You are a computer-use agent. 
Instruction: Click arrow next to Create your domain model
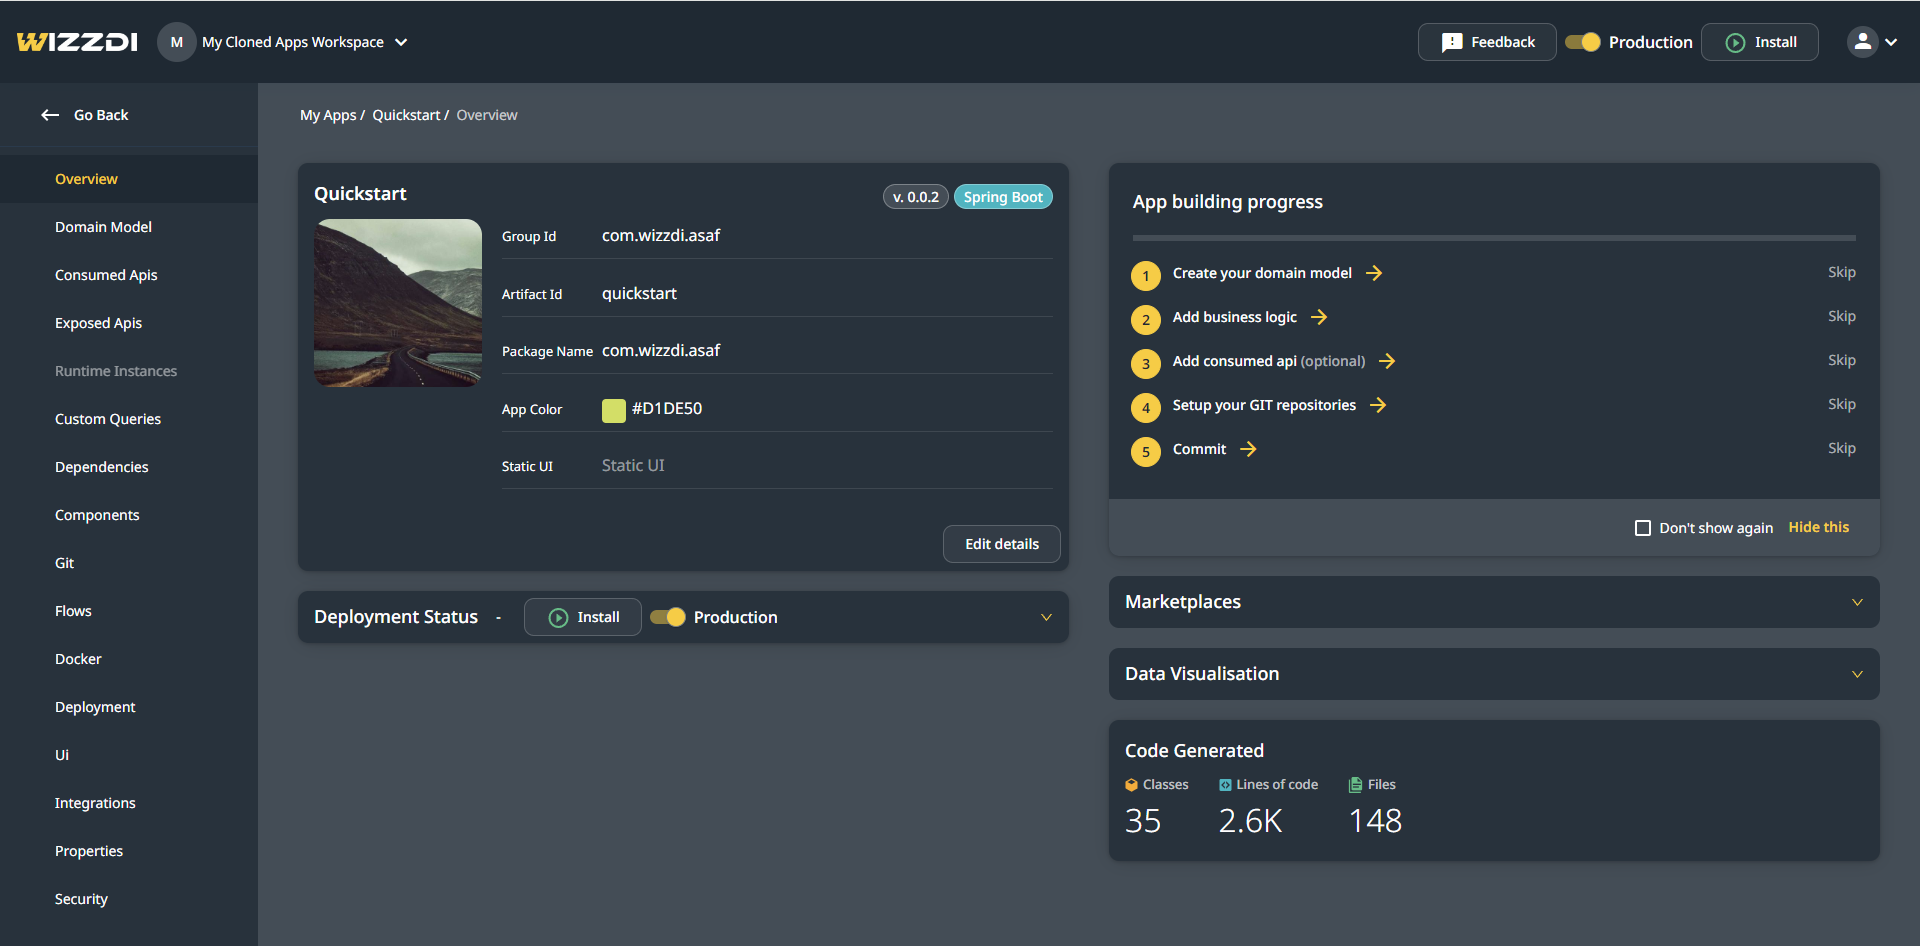pyautogui.click(x=1374, y=273)
